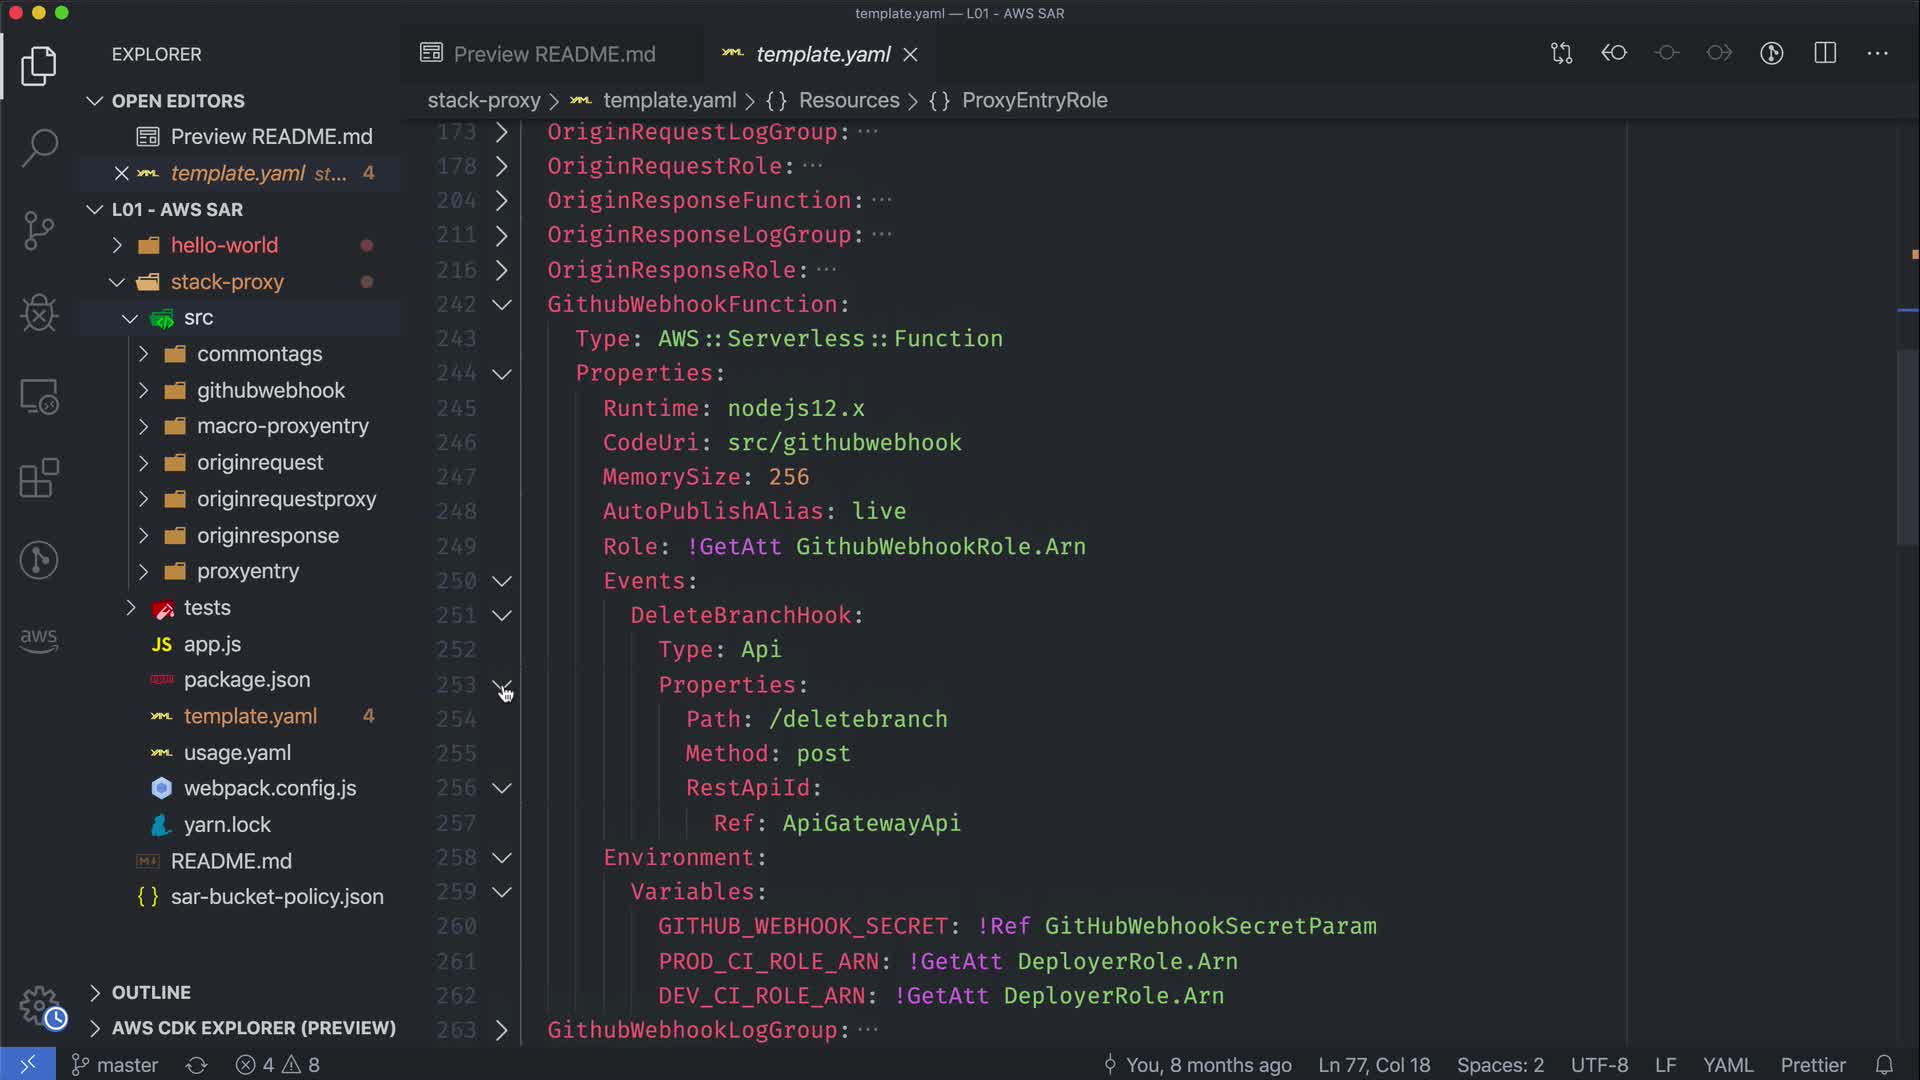This screenshot has height=1080, width=1920.
Task: Unfold the OriginRequestRole code block
Action: [502, 166]
